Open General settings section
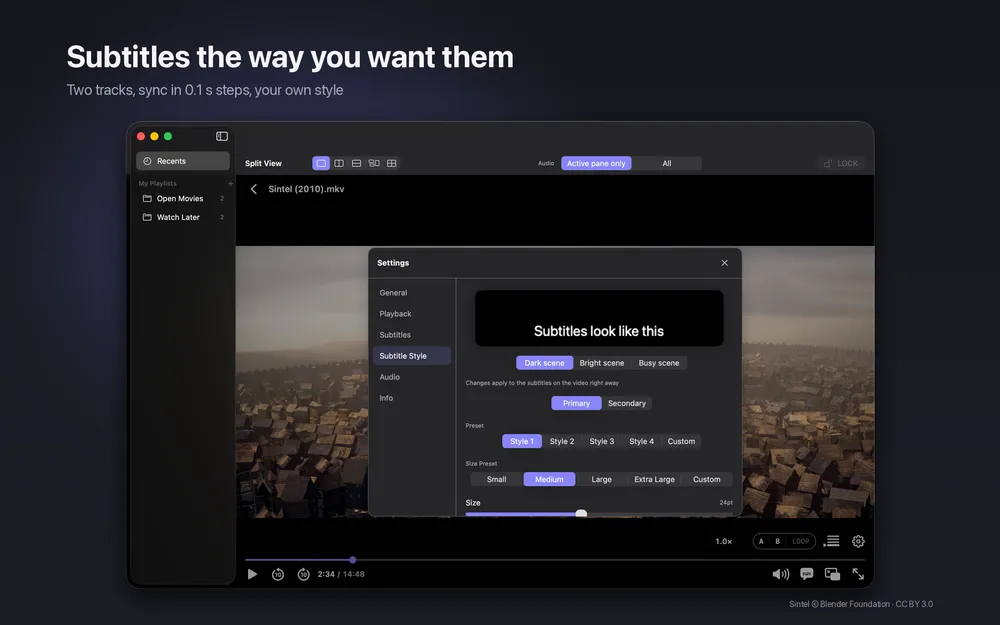1000x625 pixels. (411, 293)
